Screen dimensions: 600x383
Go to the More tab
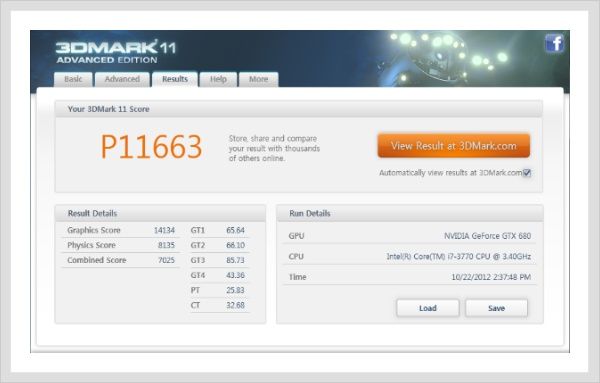point(258,79)
